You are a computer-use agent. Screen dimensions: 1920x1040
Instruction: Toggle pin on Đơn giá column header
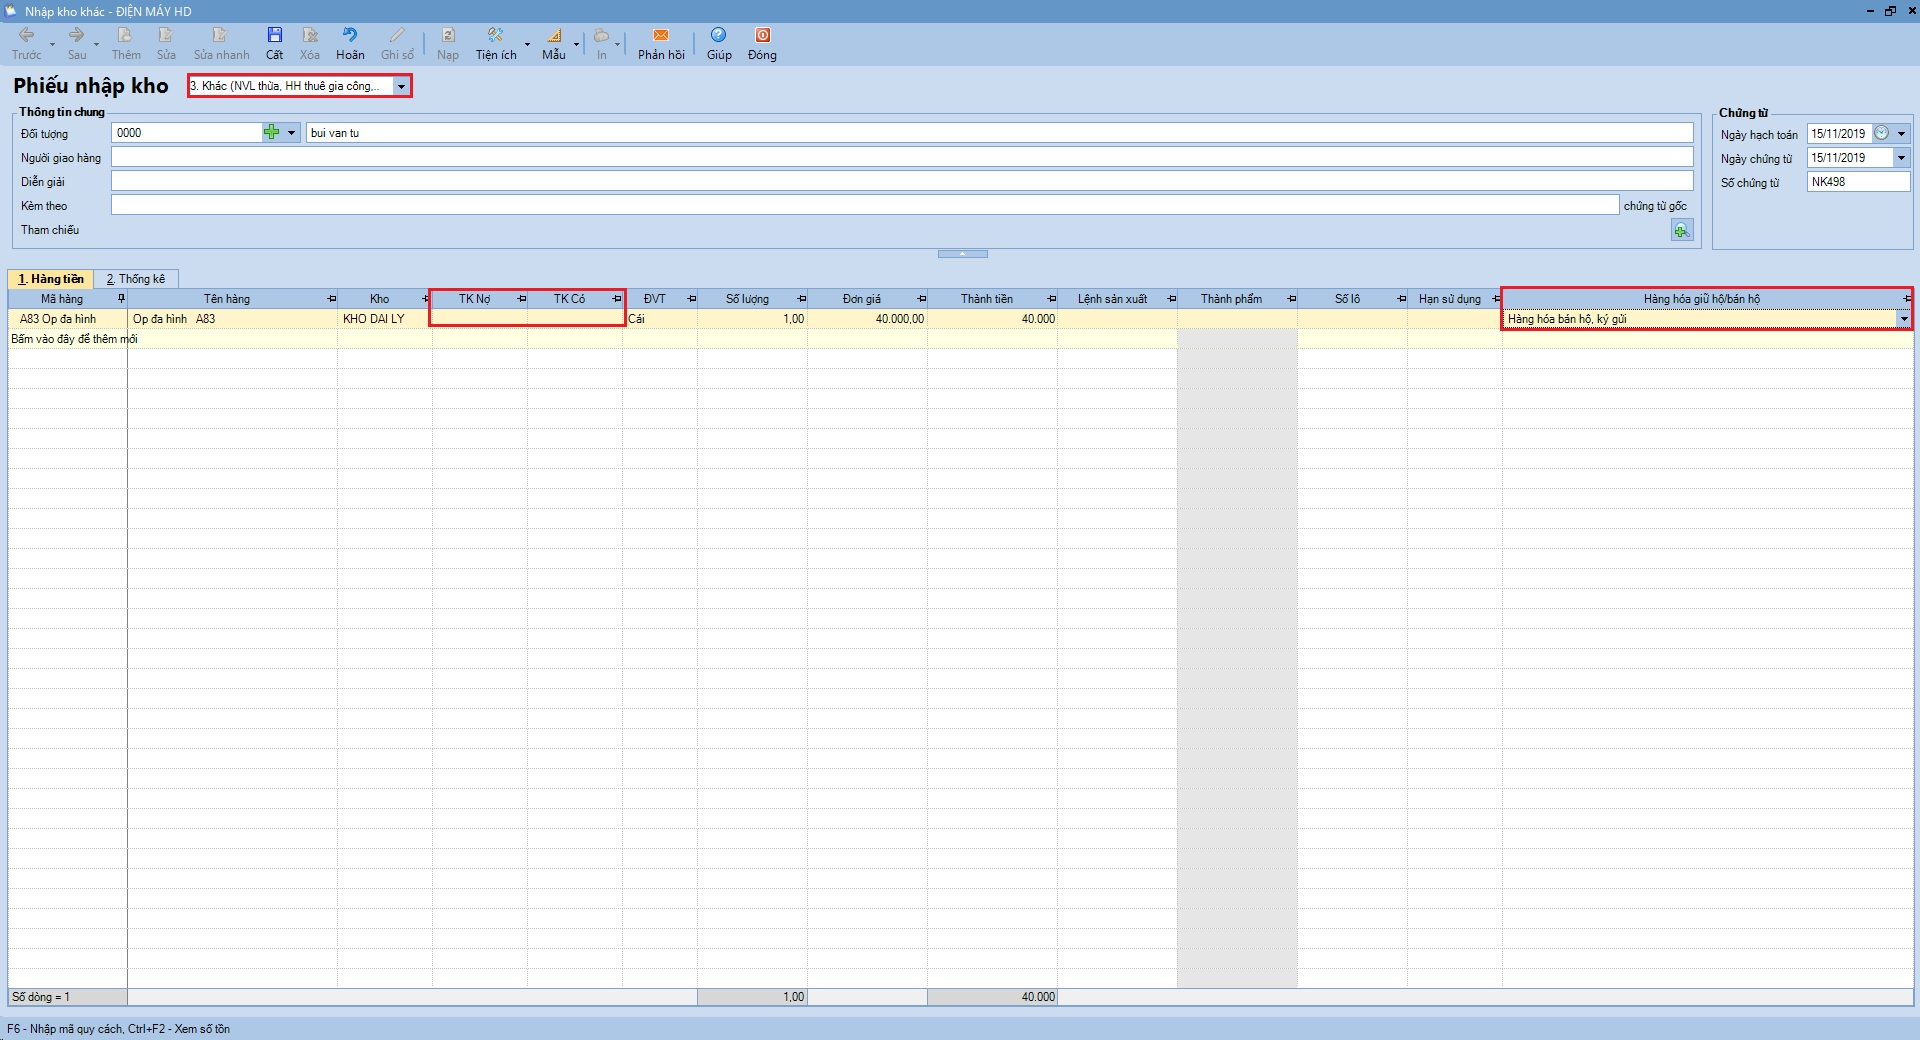pyautogui.click(x=921, y=299)
